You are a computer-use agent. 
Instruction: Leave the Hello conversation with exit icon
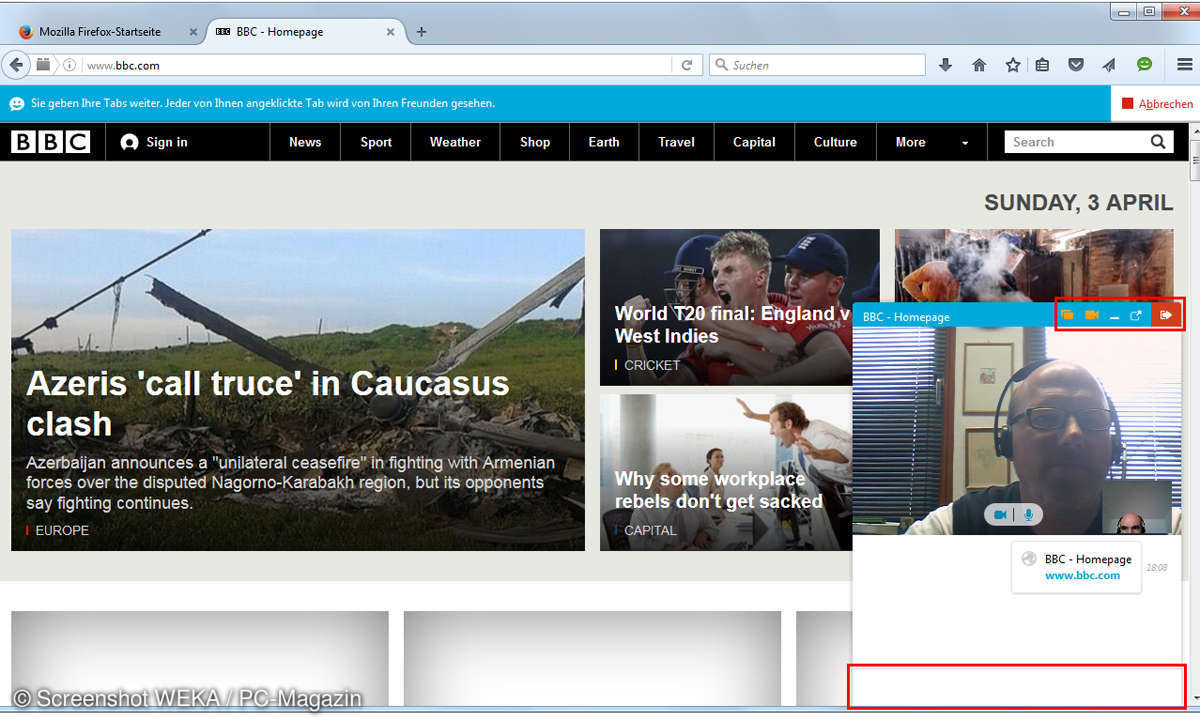click(1167, 315)
